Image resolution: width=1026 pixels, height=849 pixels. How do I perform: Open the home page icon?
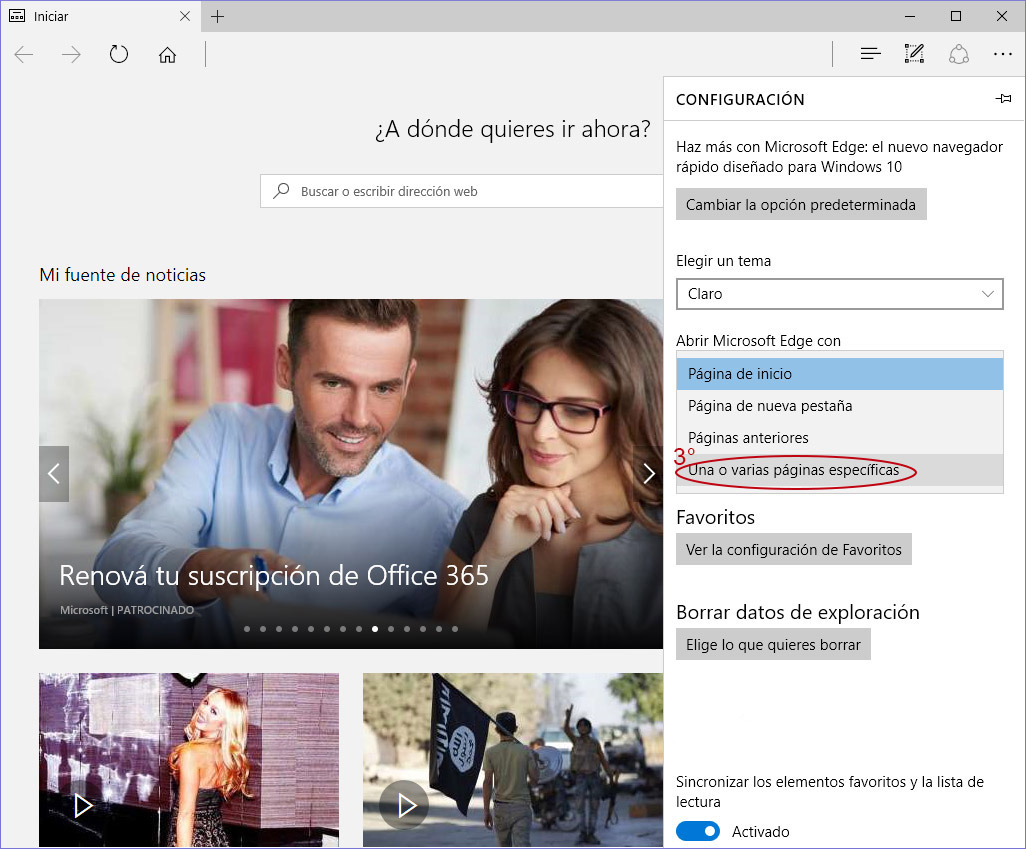click(168, 54)
